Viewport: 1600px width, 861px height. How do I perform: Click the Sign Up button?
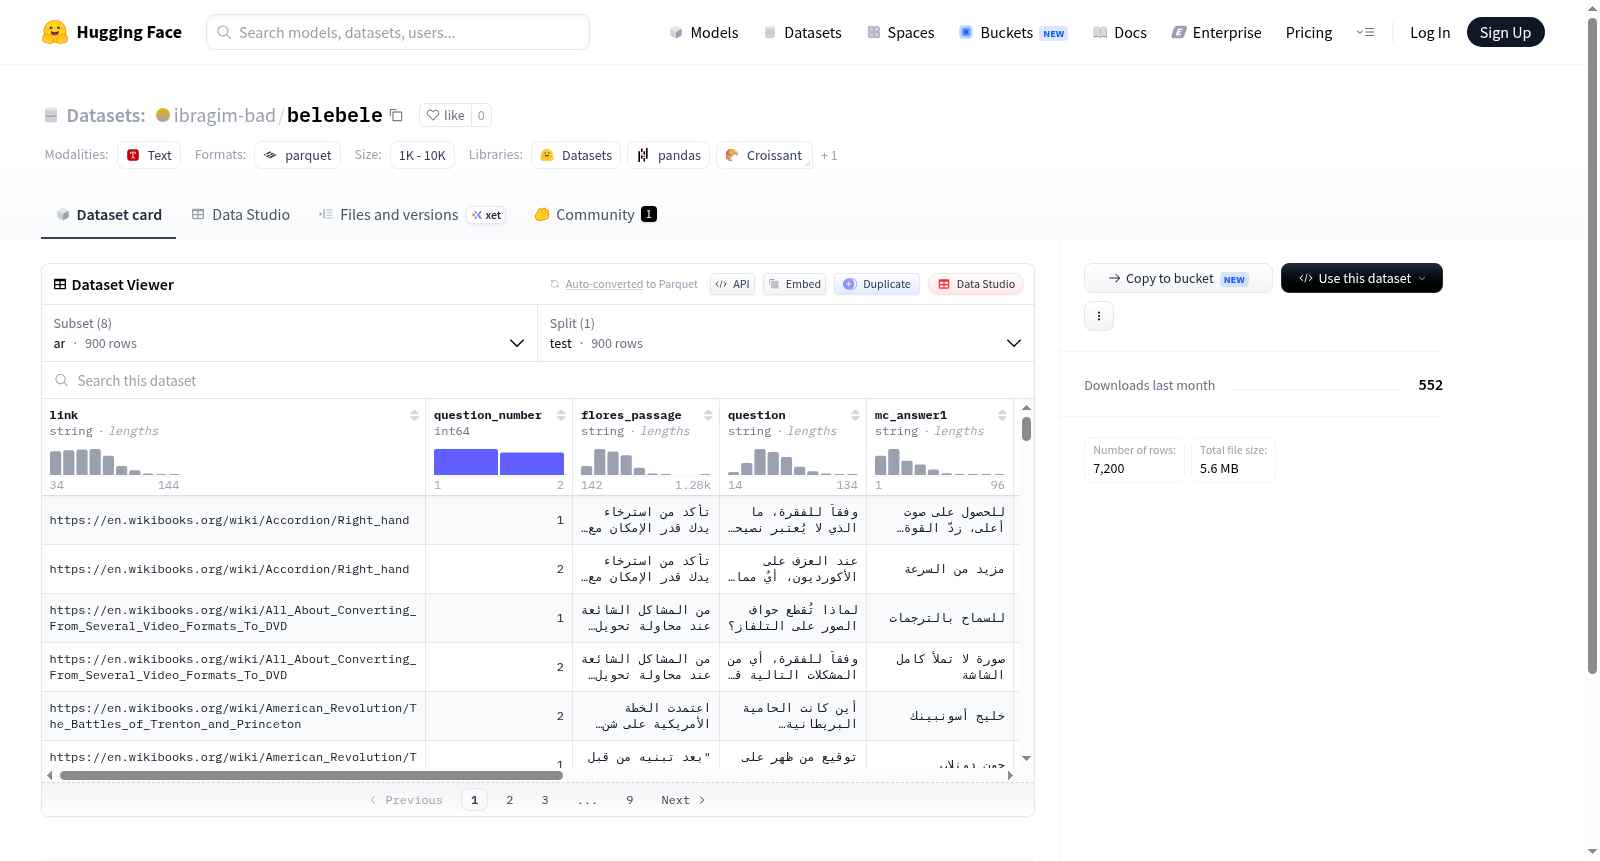(x=1505, y=32)
